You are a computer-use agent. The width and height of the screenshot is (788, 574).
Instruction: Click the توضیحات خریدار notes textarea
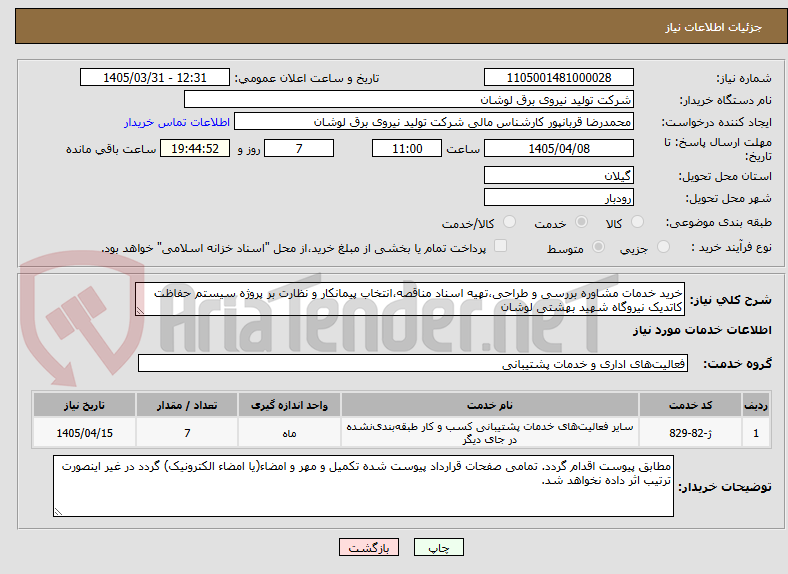click(363, 486)
